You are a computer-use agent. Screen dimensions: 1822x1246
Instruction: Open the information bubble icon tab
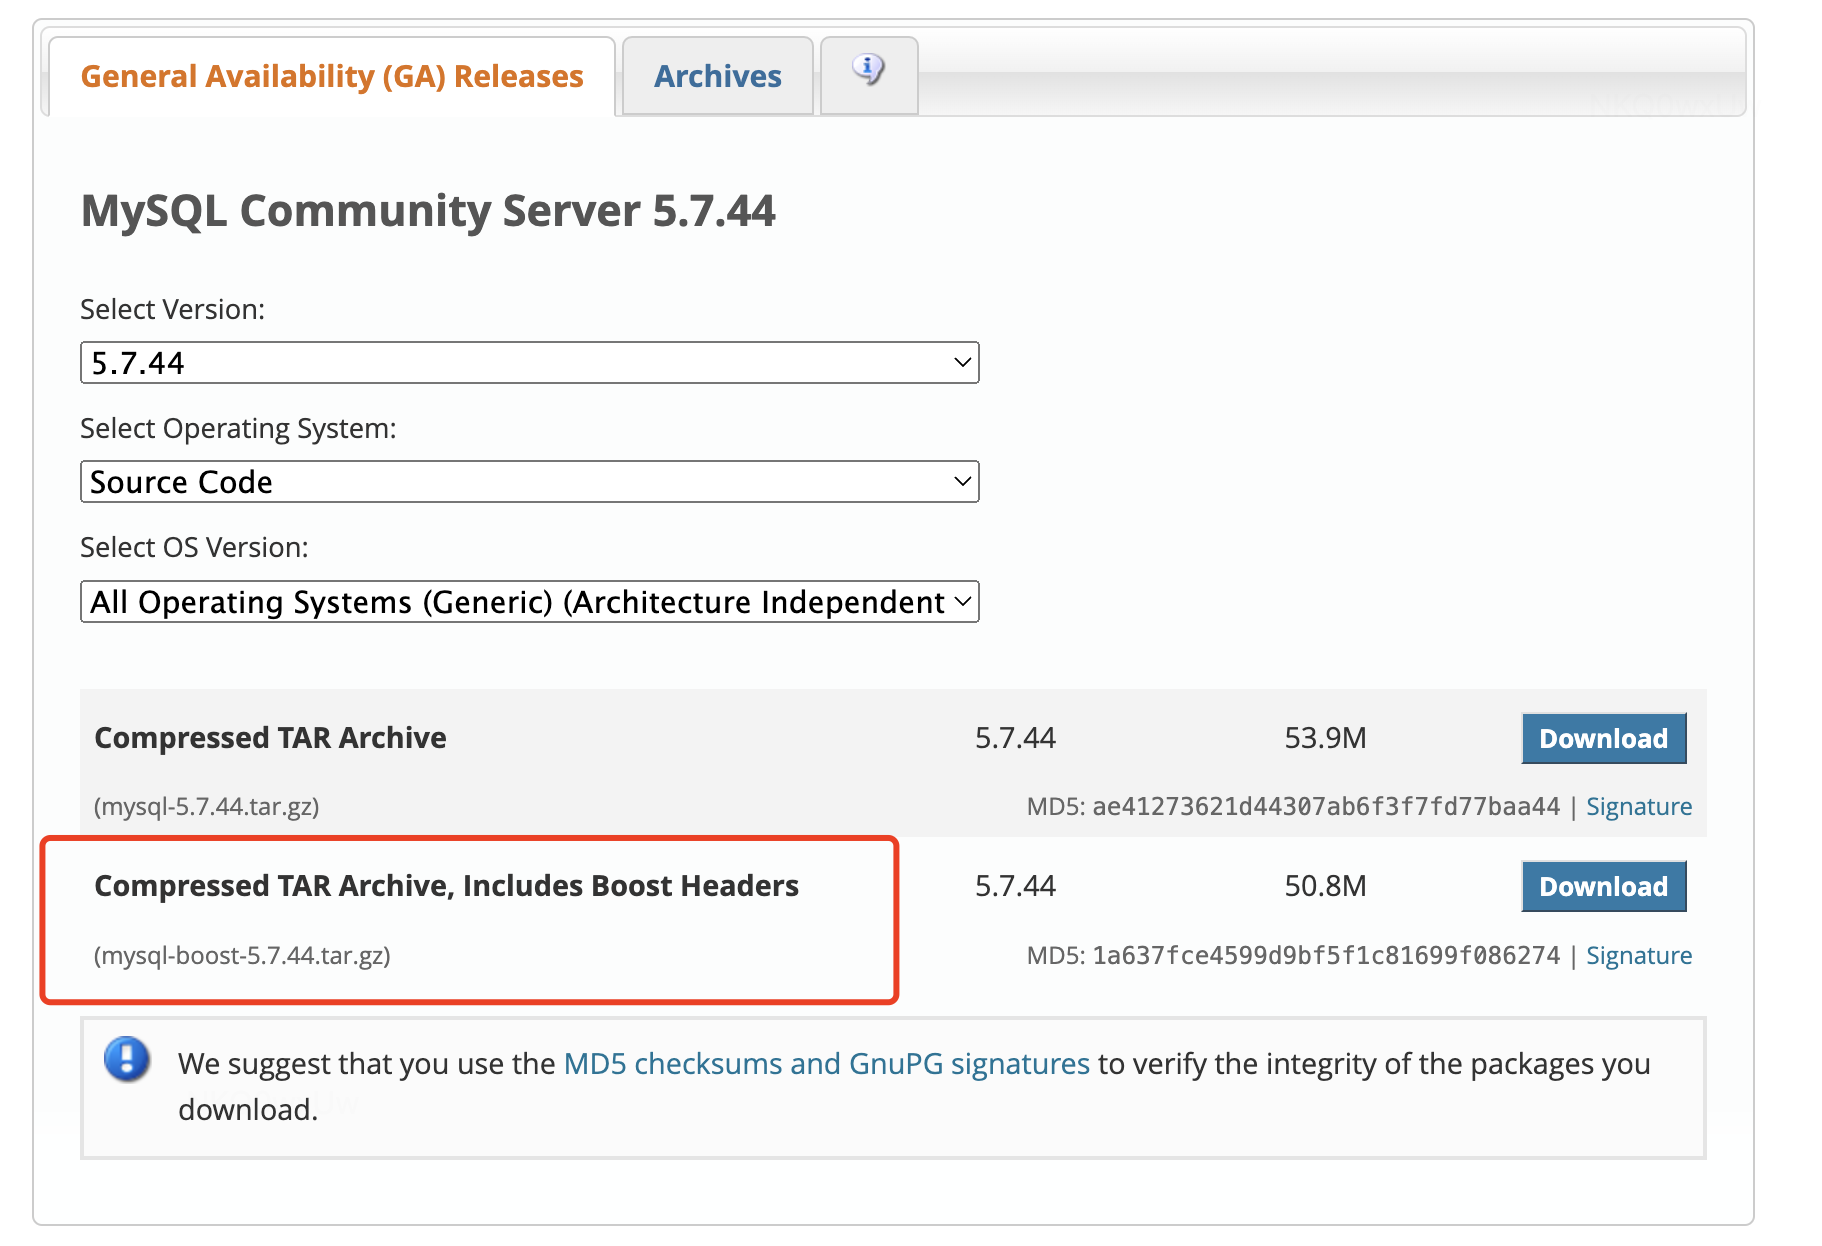(868, 76)
